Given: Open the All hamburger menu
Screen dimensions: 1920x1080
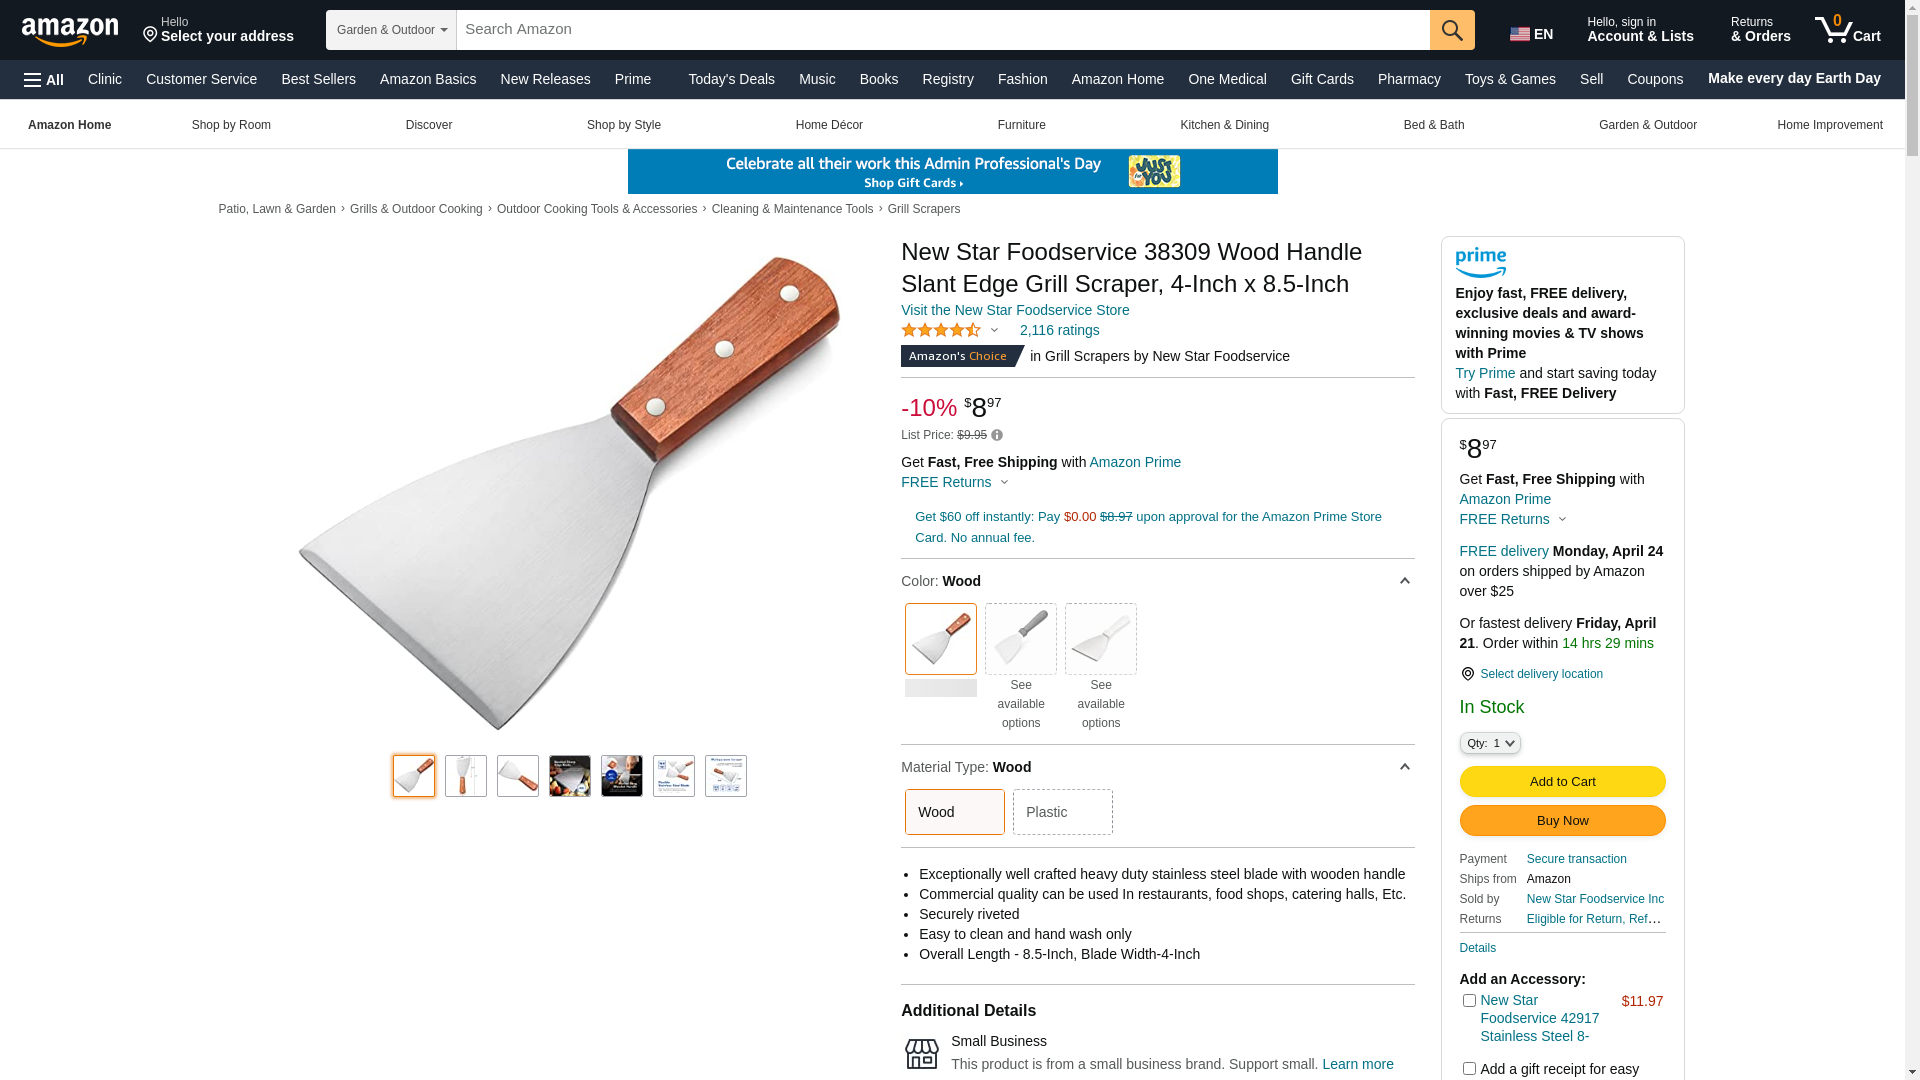Looking at the screenshot, I should click(x=44, y=80).
